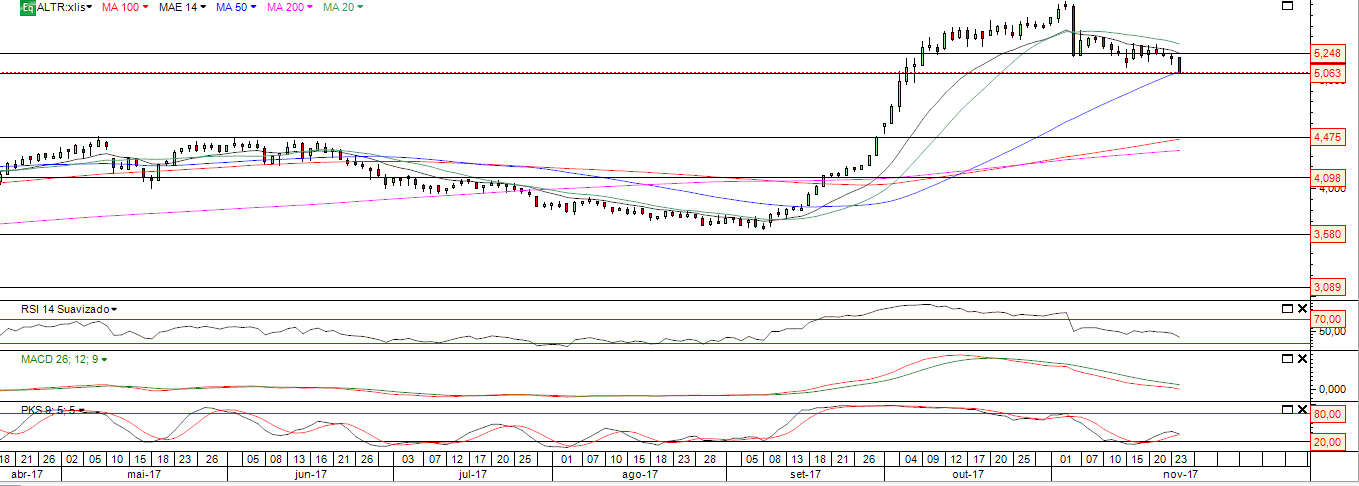Select the 5,248 price level label
The height and width of the screenshot is (486, 1359).
coord(1328,53)
